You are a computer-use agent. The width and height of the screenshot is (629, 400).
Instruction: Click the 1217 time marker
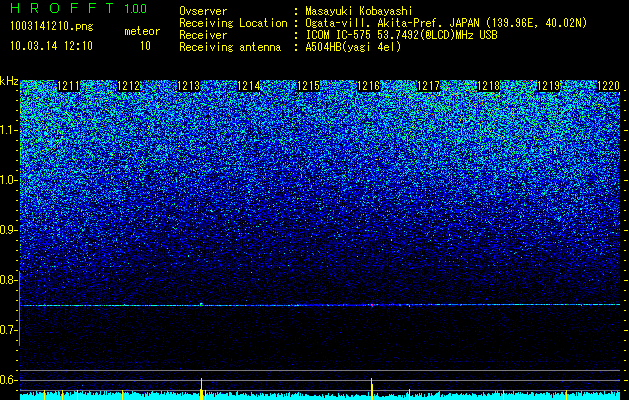pos(428,86)
